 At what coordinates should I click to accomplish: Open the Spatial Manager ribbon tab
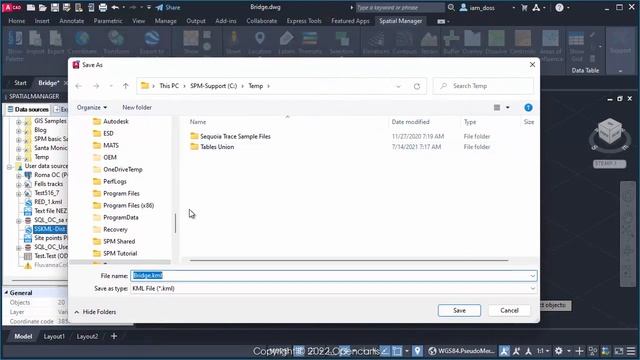[x=400, y=21]
